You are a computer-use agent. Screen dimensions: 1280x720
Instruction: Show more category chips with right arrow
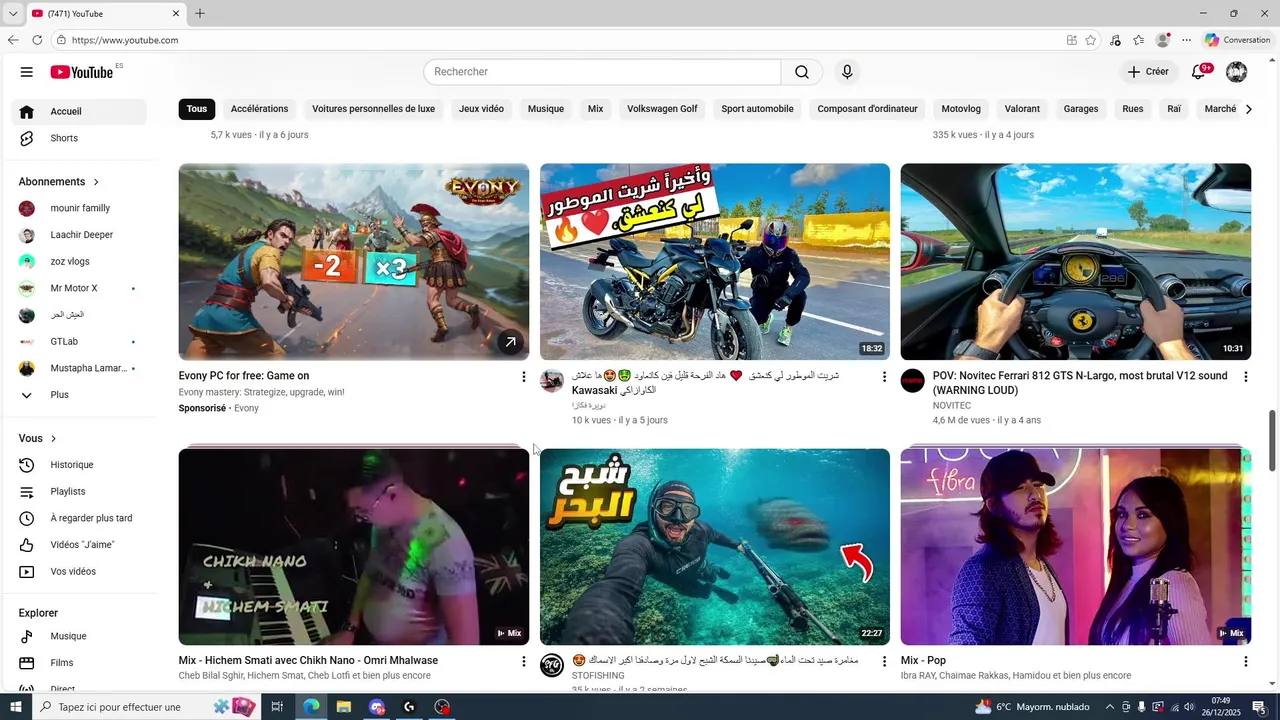coord(1248,109)
